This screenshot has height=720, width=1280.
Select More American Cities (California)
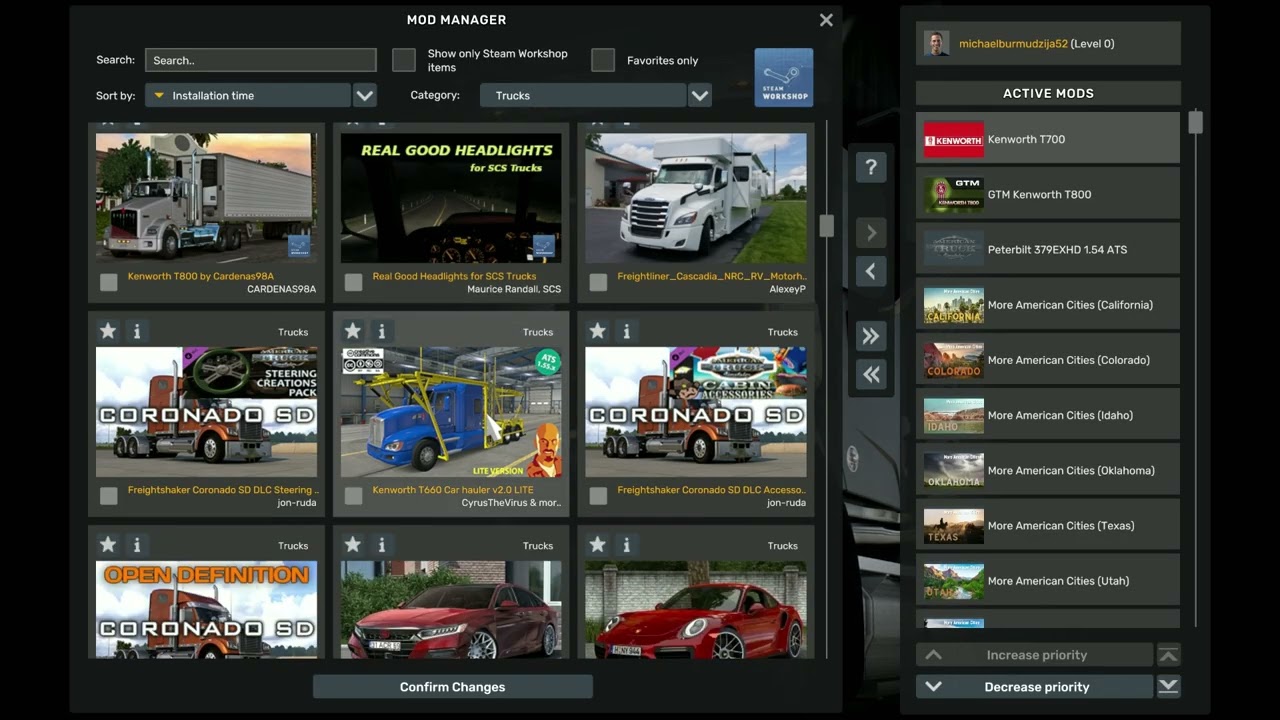[x=1048, y=304]
